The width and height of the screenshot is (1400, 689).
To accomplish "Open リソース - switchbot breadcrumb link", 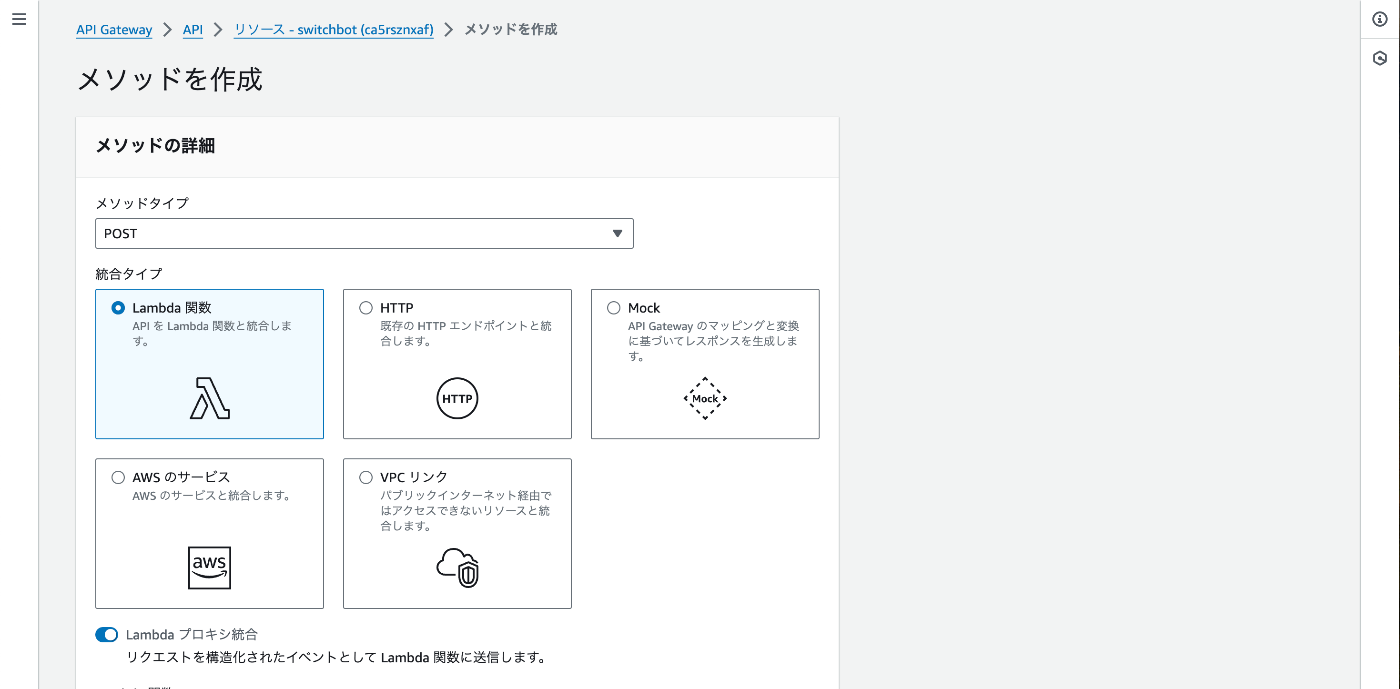I will coord(334,30).
